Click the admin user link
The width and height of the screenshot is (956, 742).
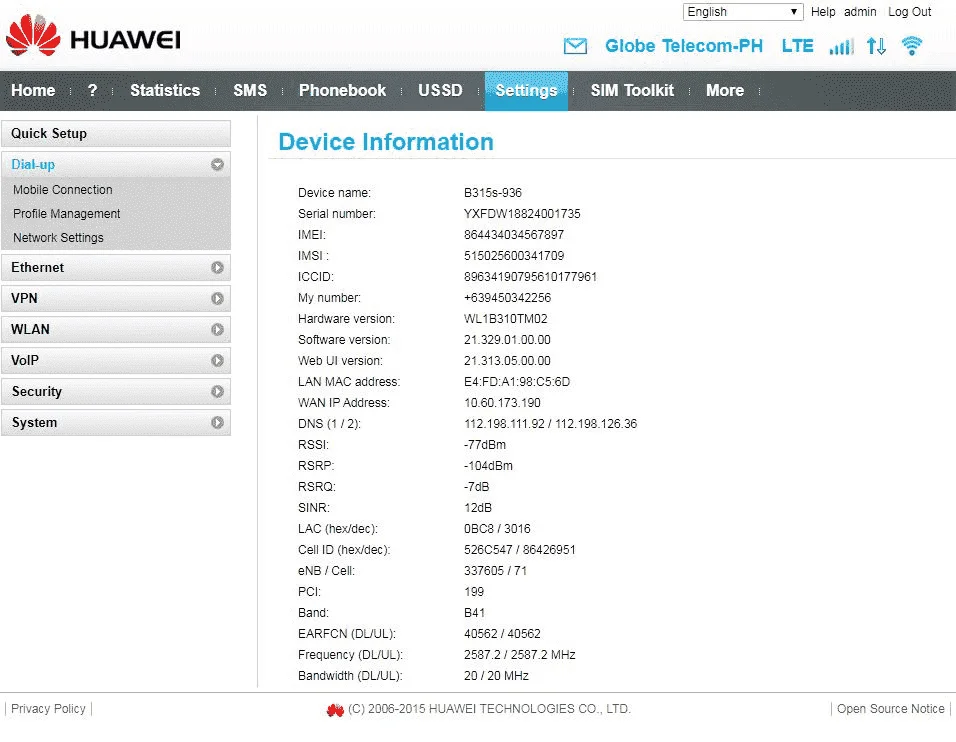(x=860, y=12)
